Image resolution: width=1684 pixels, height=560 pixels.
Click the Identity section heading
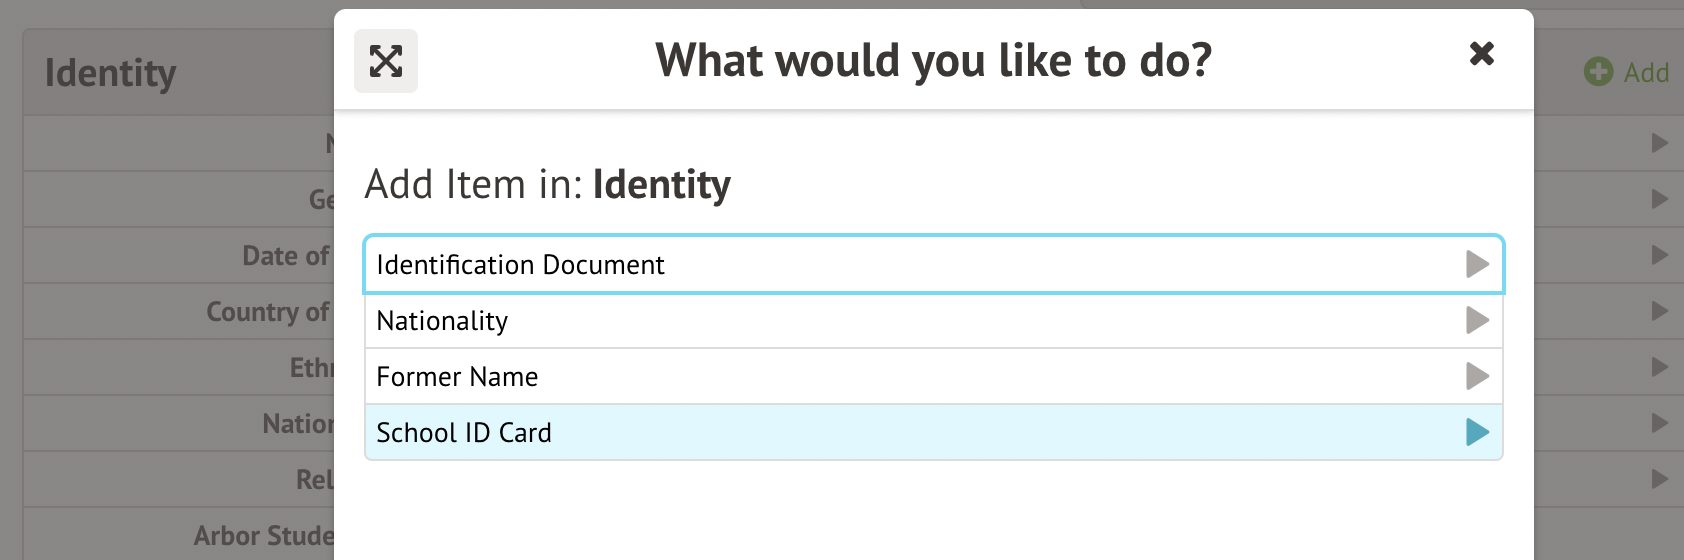(110, 73)
